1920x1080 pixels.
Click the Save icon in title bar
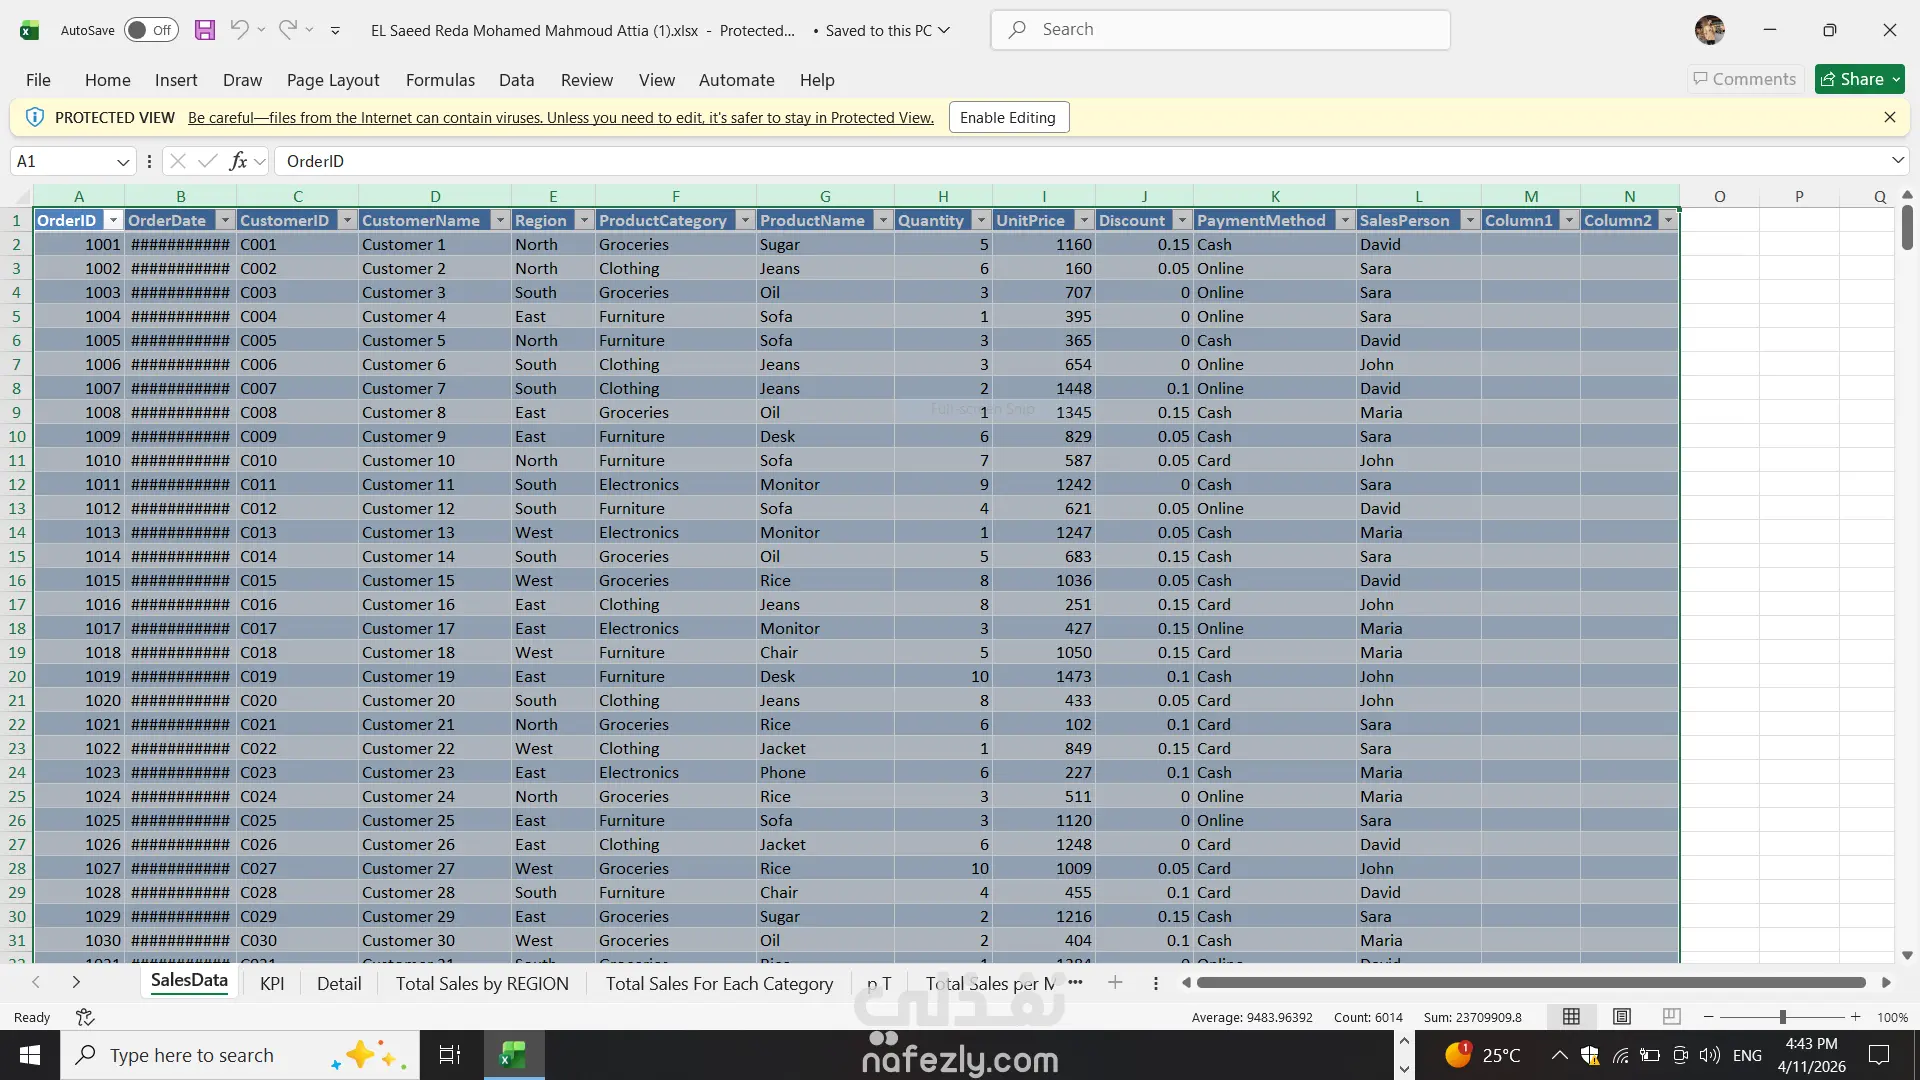[x=205, y=30]
